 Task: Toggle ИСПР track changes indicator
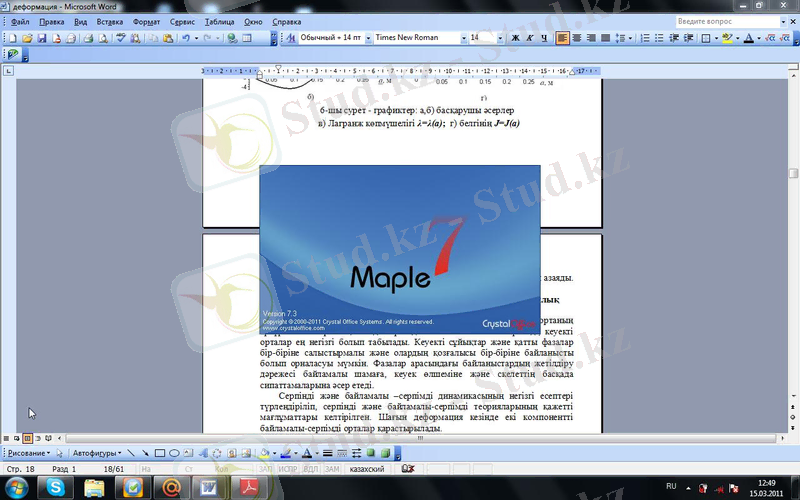coord(288,469)
